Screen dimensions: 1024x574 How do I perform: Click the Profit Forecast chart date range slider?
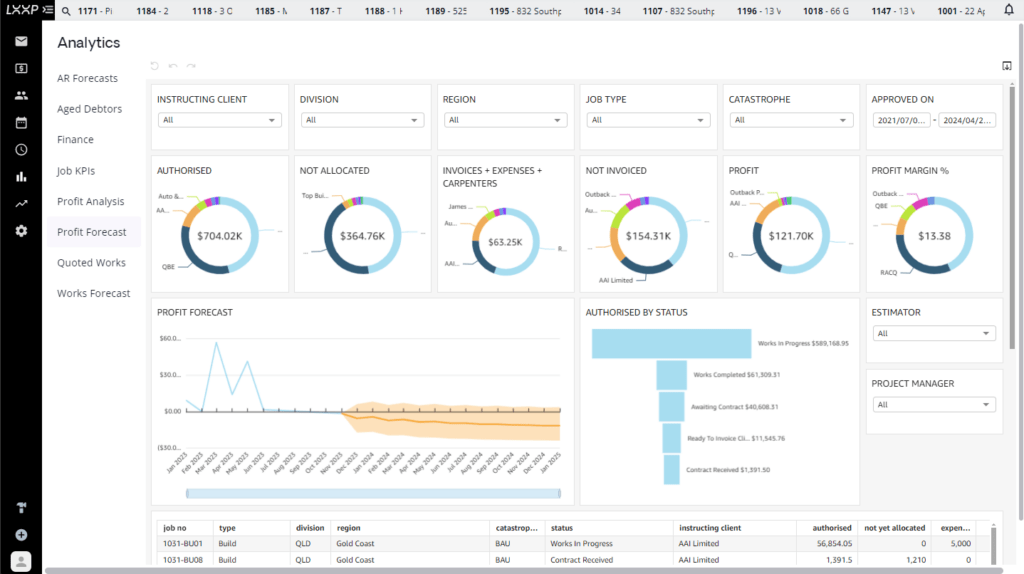click(373, 492)
